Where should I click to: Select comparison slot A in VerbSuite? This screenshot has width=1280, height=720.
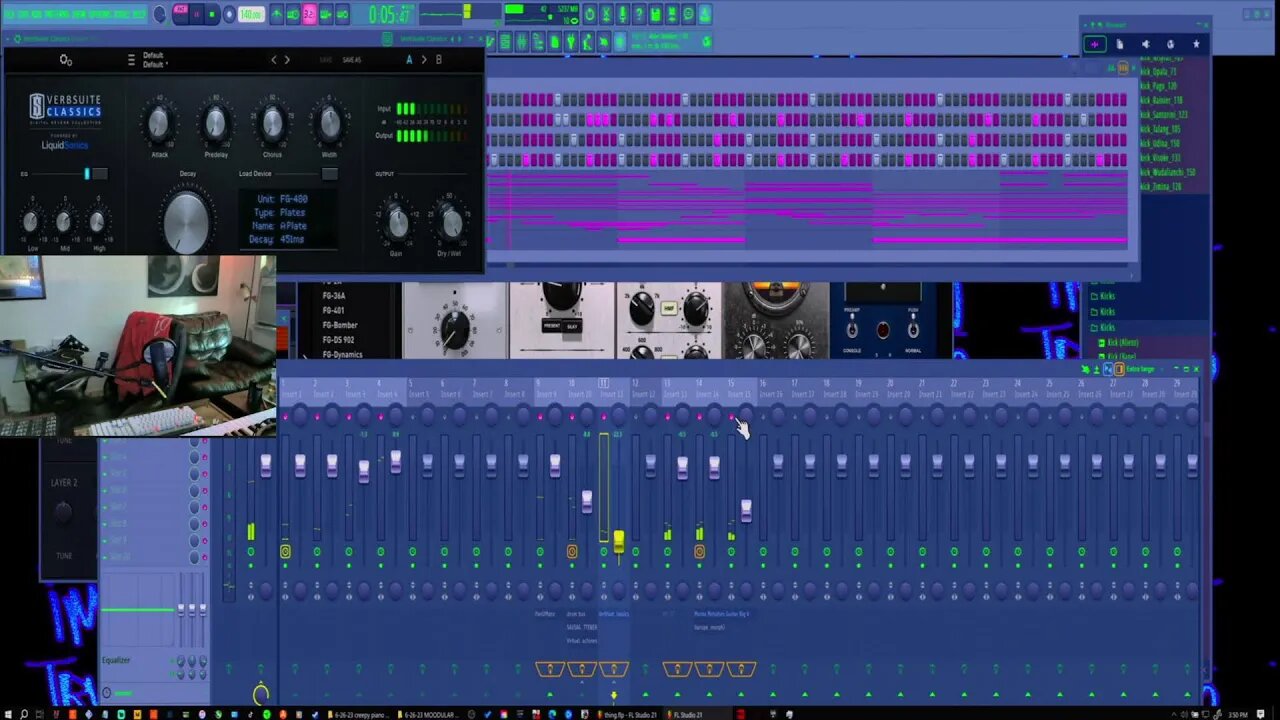pyautogui.click(x=409, y=60)
